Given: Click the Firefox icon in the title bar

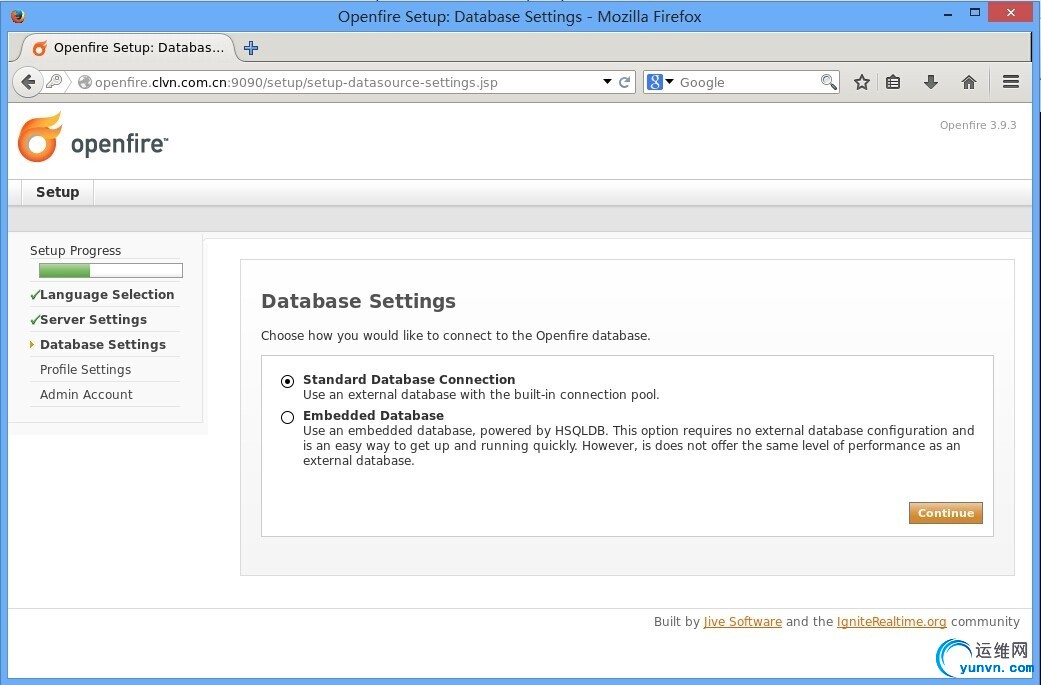Looking at the screenshot, I should [18, 16].
